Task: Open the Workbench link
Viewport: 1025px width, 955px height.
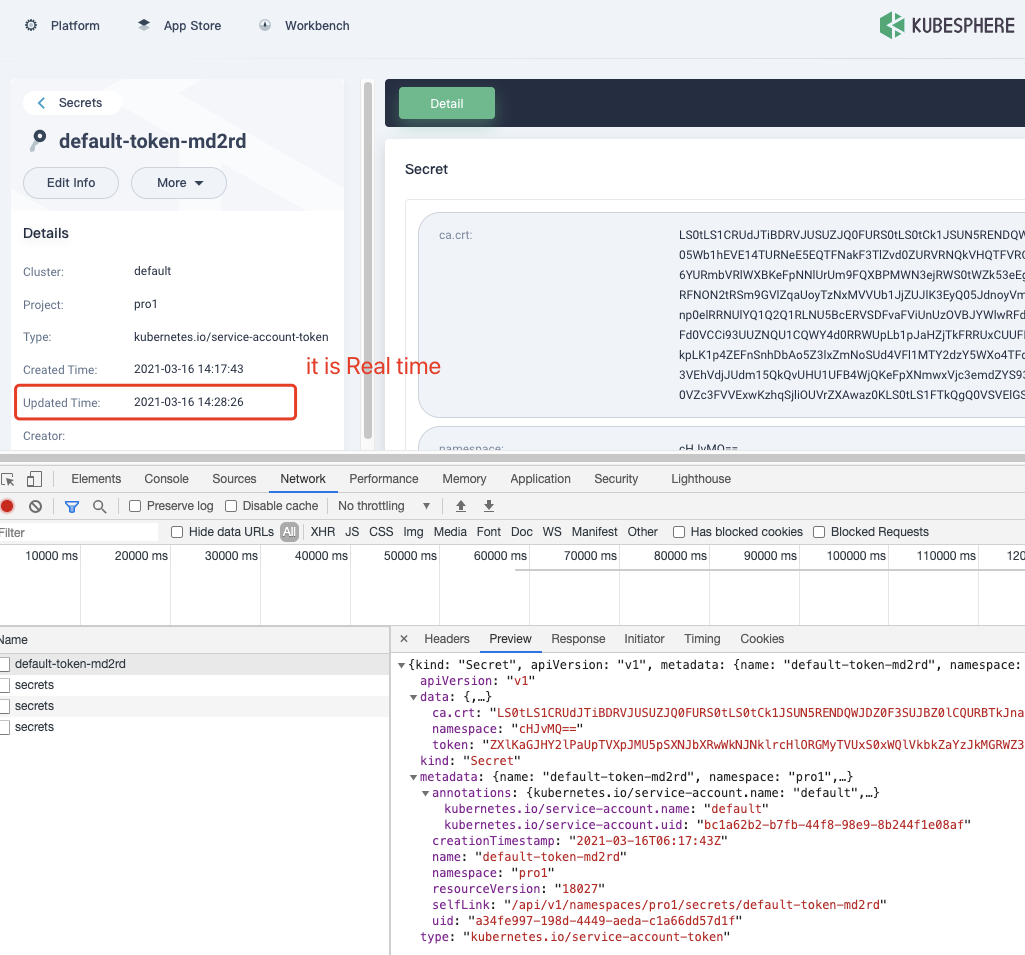Action: (317, 25)
